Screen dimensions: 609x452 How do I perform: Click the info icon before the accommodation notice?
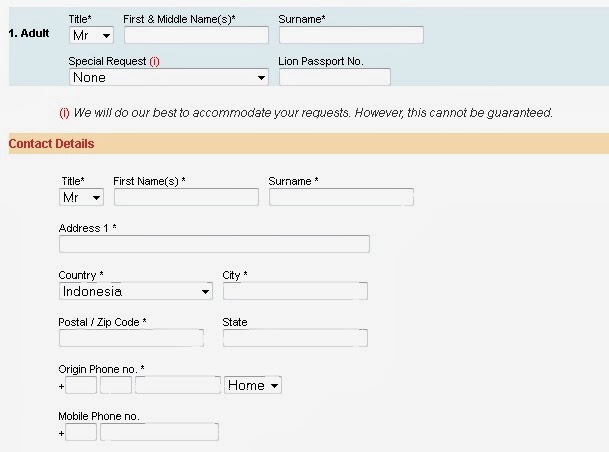pos(64,113)
